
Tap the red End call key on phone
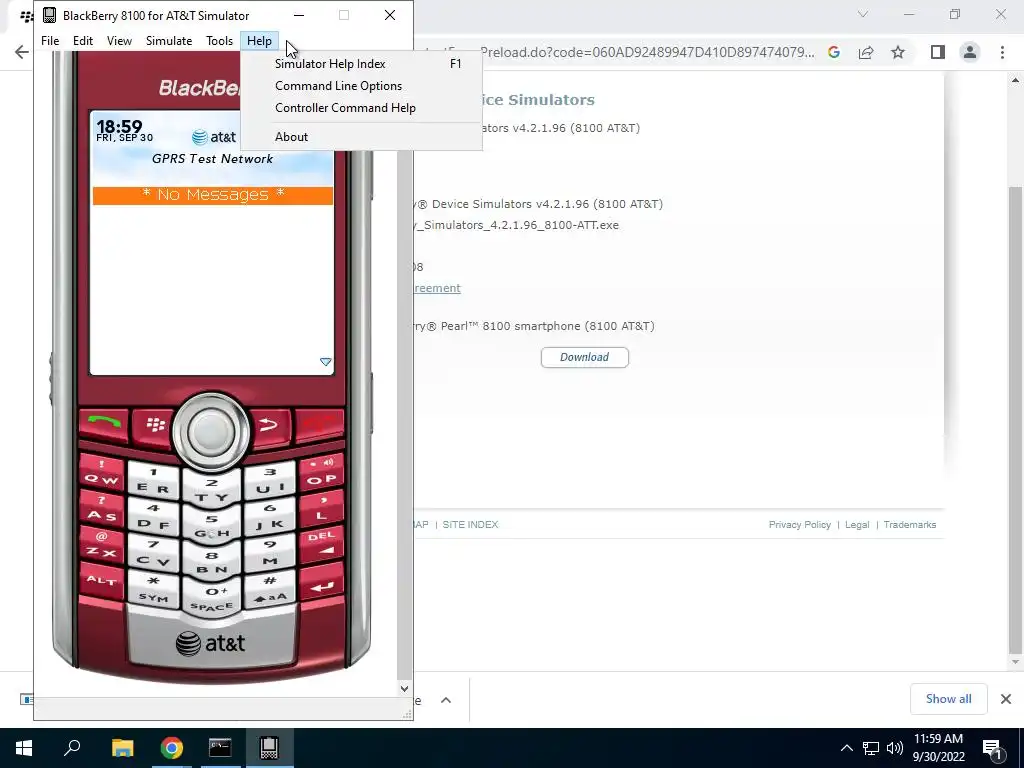point(319,424)
